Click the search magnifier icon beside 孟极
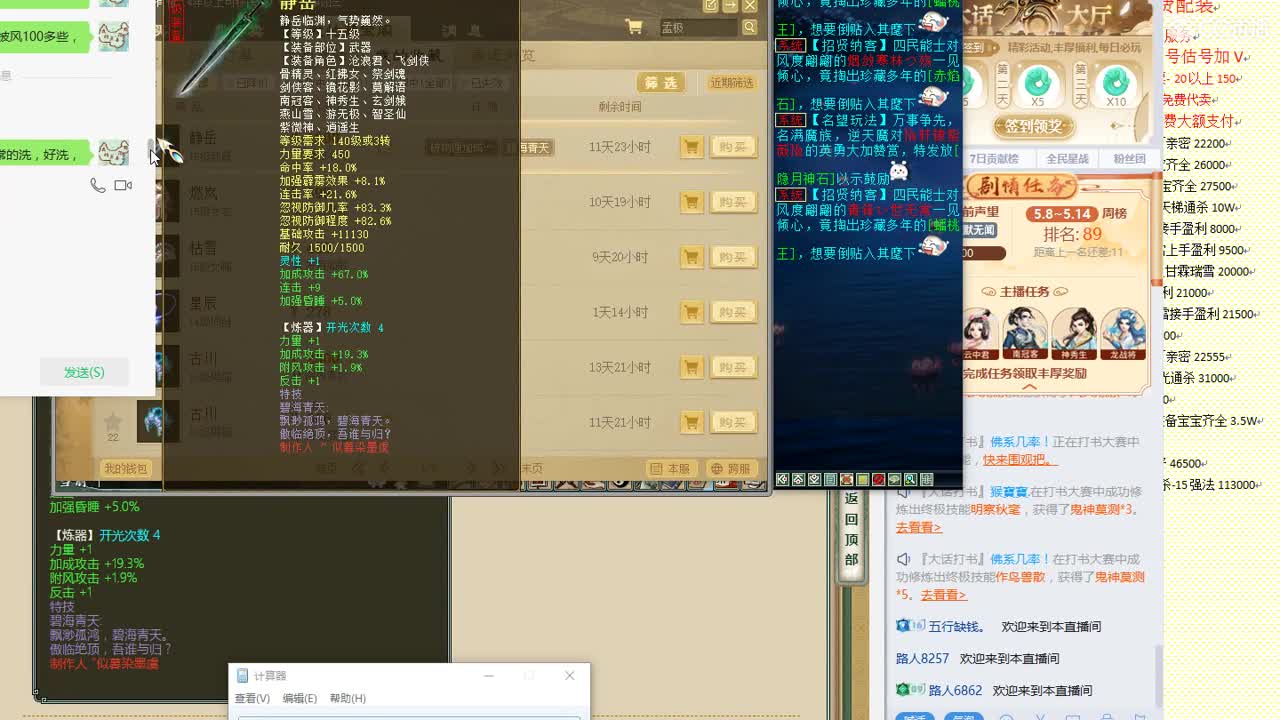This screenshot has width=1280, height=720. 749,27
